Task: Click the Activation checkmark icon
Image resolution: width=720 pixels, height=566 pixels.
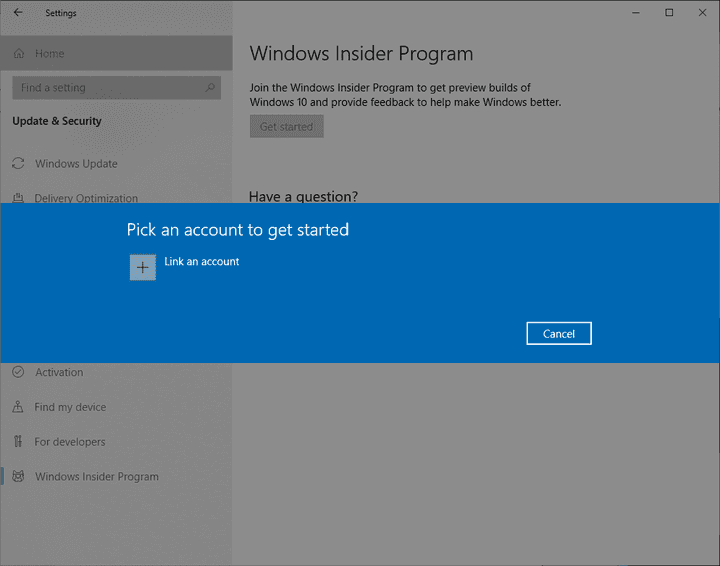Action: 18,372
